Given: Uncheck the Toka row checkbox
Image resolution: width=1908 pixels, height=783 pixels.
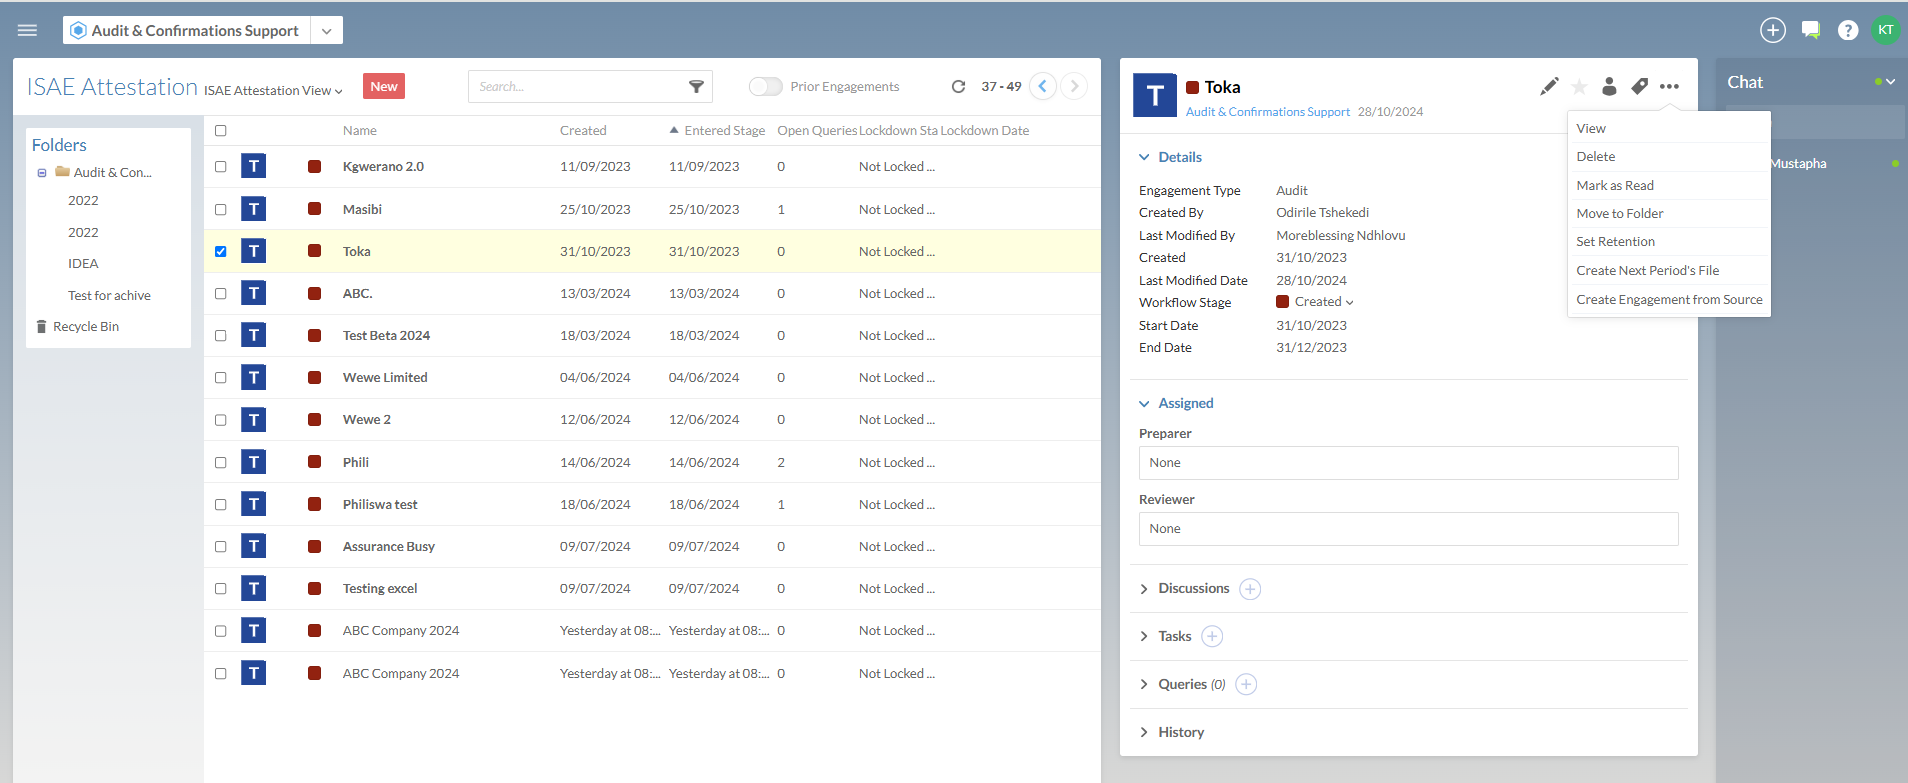Looking at the screenshot, I should click(x=221, y=252).
